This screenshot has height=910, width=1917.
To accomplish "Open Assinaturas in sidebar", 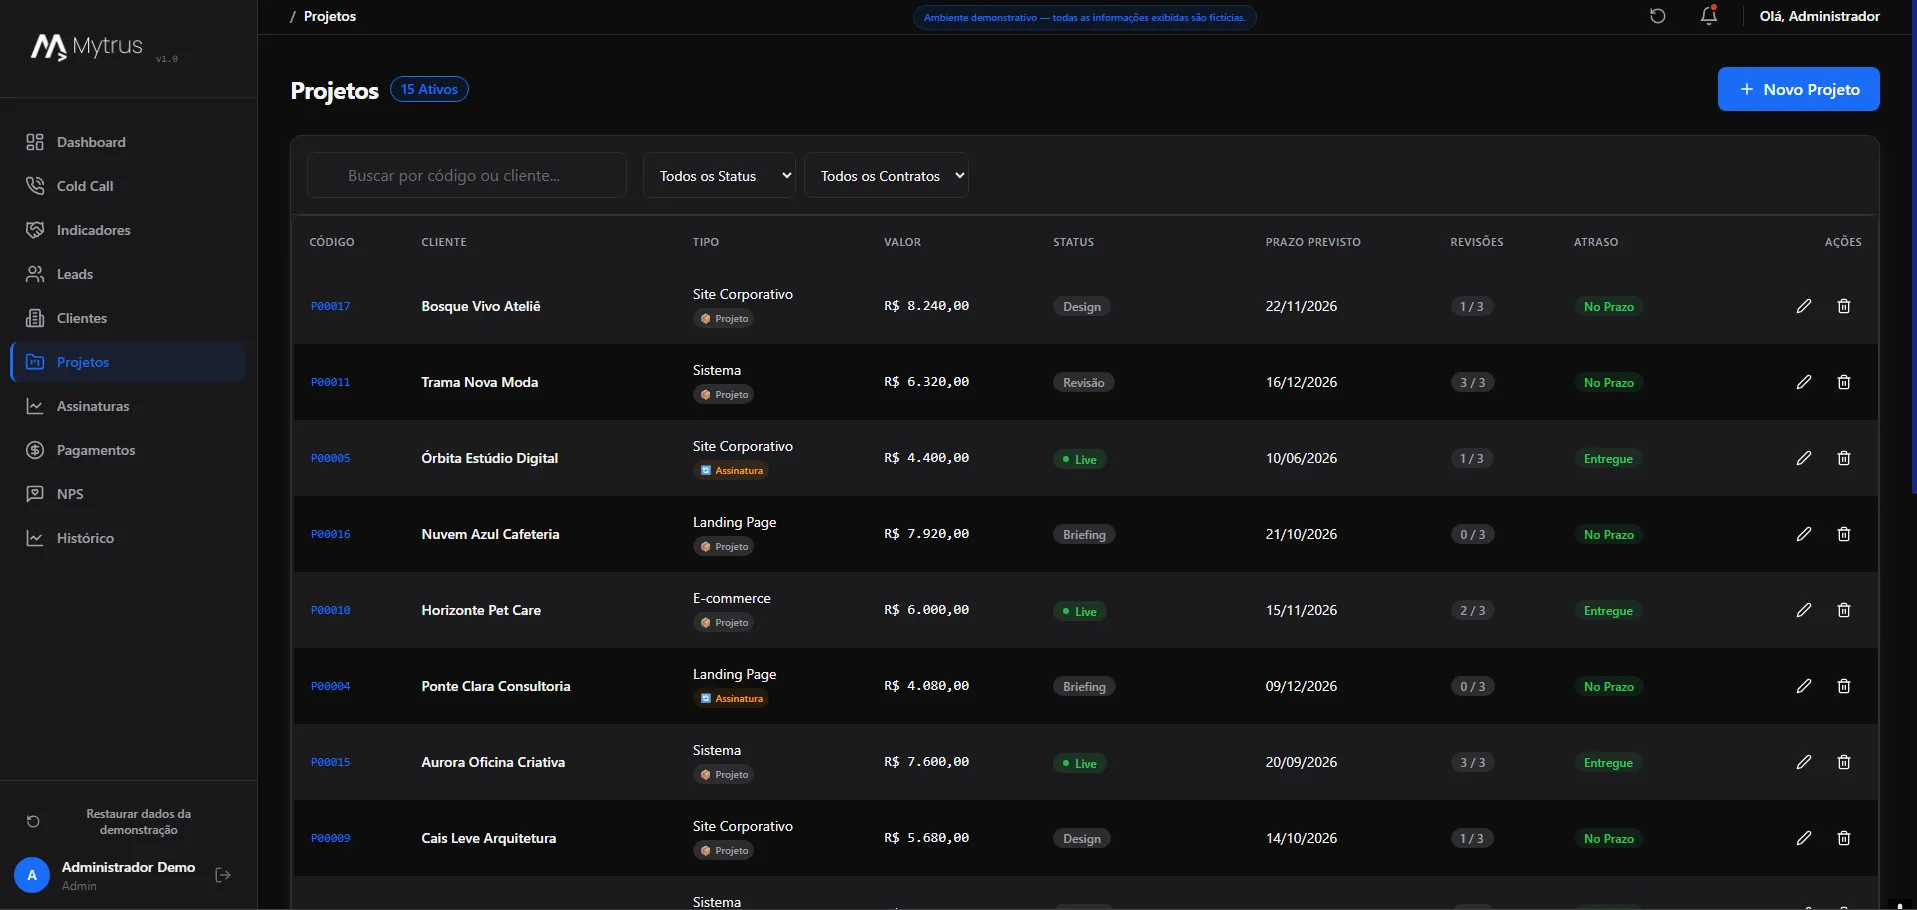I will click(128, 406).
